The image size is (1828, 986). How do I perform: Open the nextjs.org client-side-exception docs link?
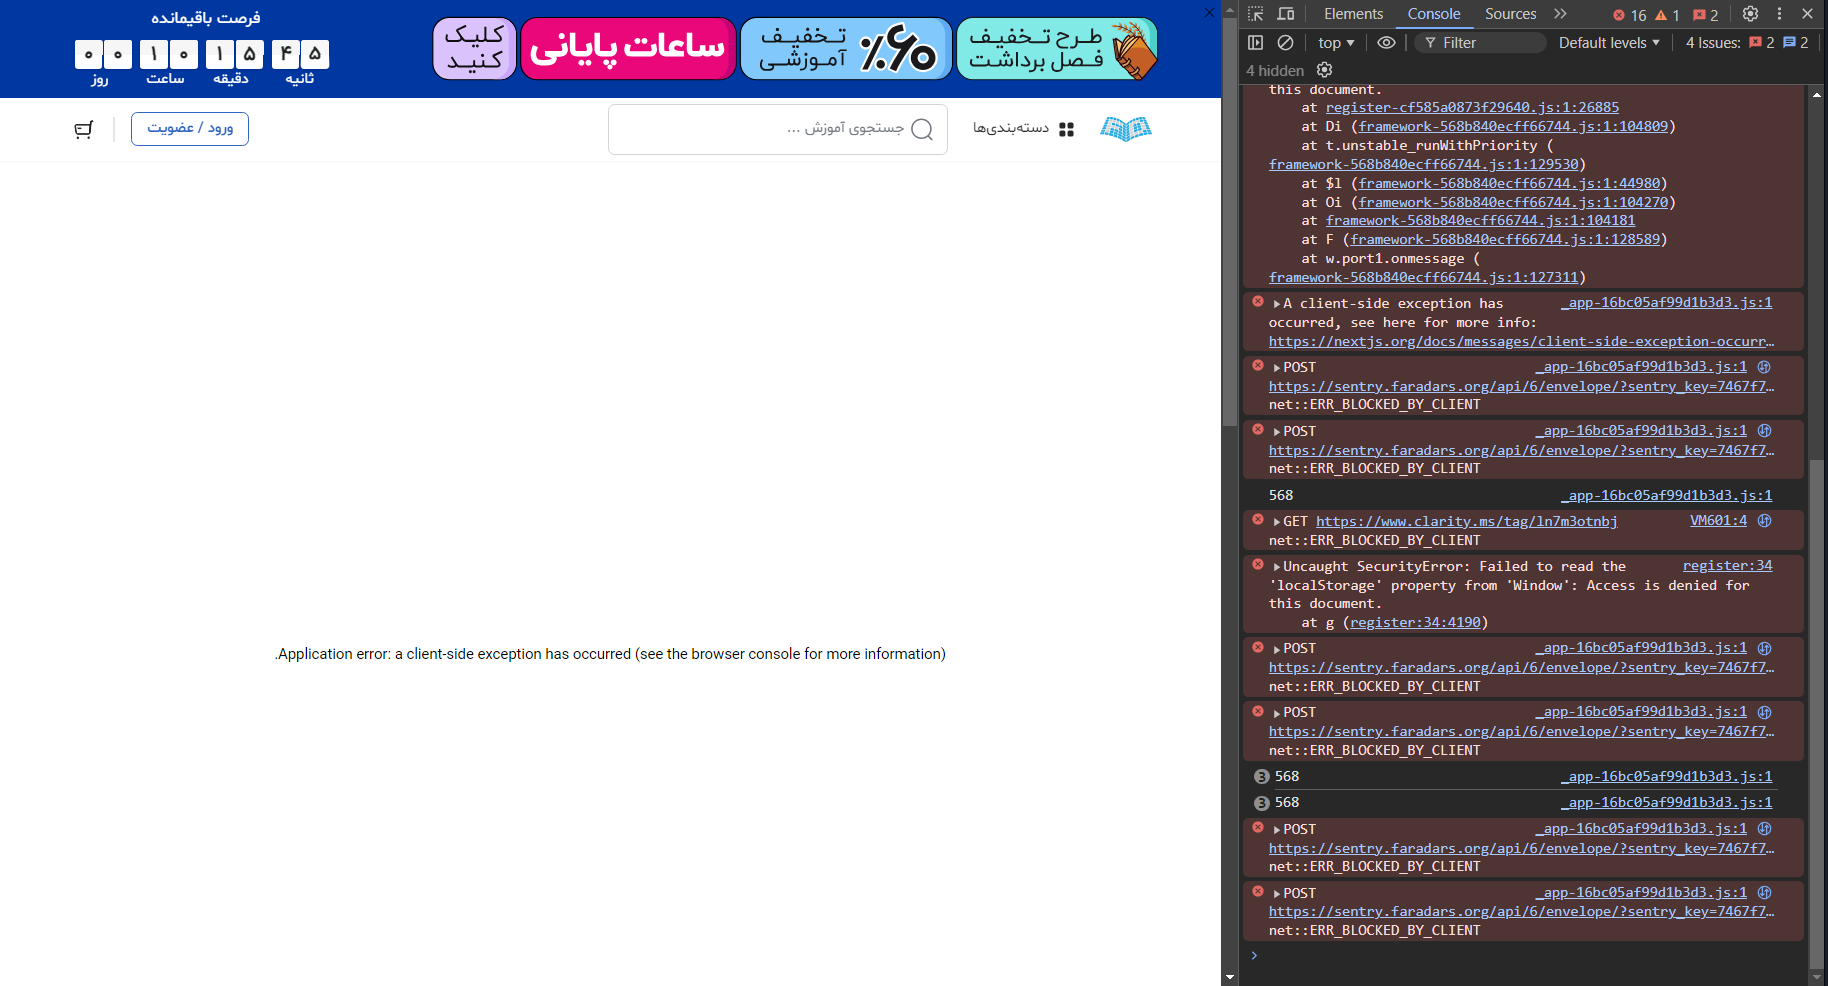[x=1521, y=341]
